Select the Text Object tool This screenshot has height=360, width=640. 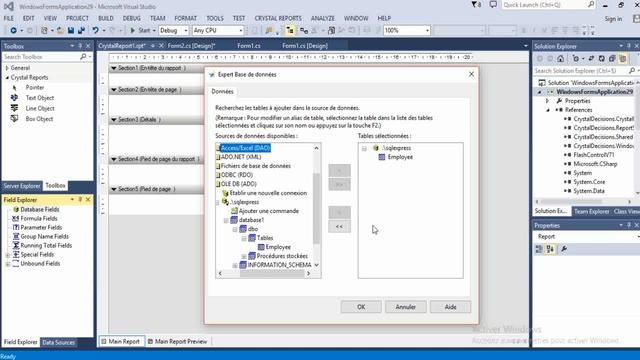click(x=39, y=98)
